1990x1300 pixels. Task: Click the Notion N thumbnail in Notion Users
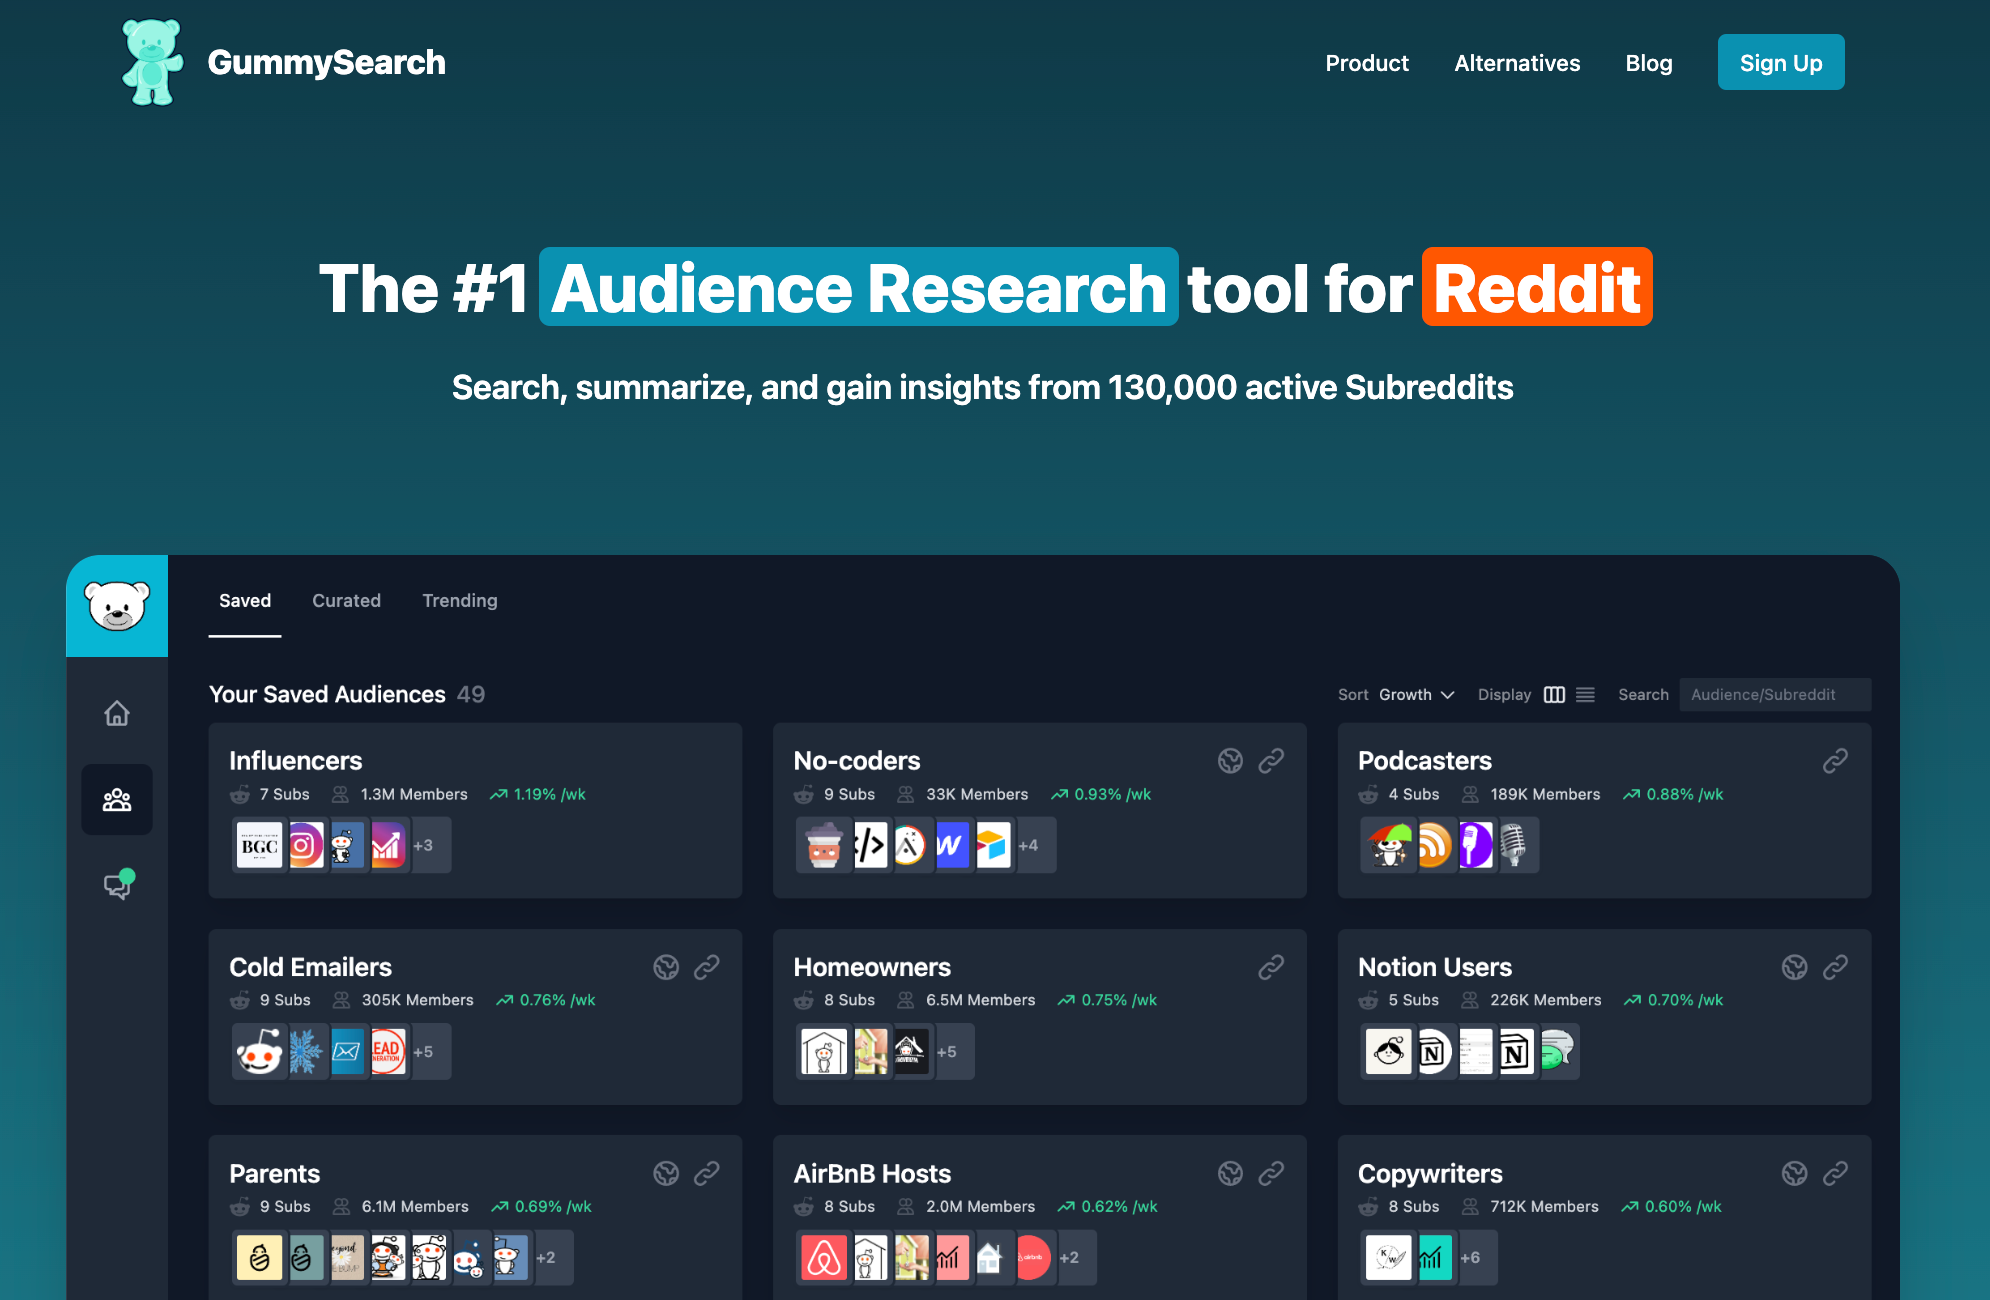[x=1514, y=1052]
